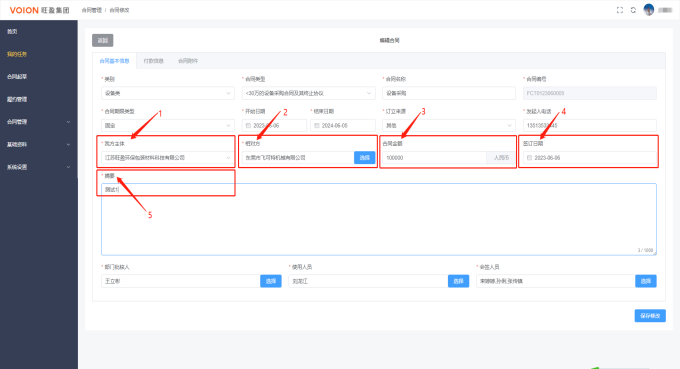Viewport: 680px width, 369px height.
Task: Open the 合同类型 dropdown
Action: click(308, 93)
